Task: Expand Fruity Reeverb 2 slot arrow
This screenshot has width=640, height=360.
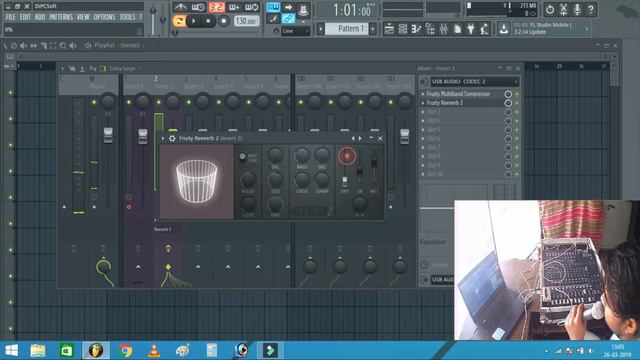Action: [423, 103]
